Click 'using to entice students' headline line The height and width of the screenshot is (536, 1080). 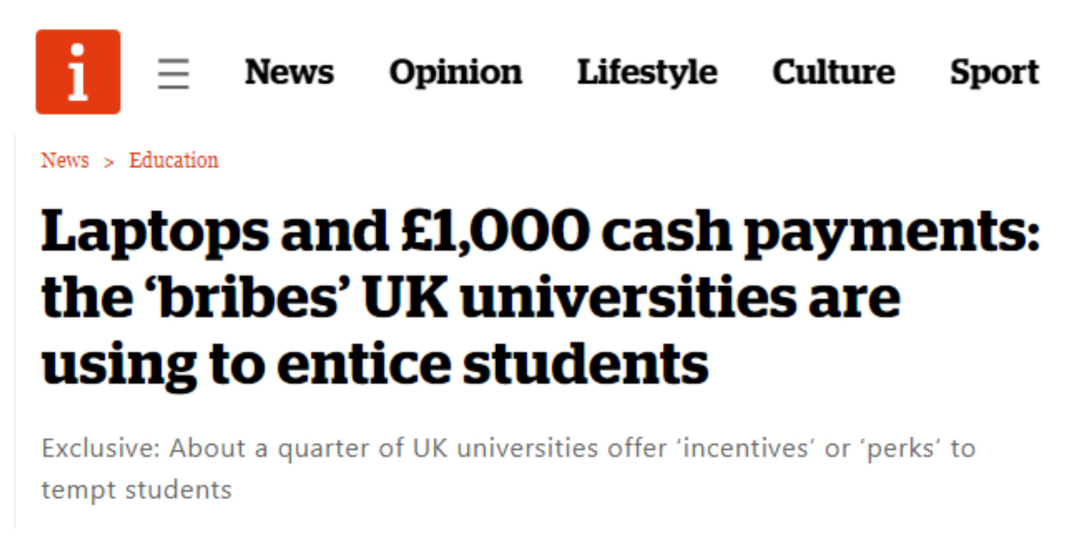(x=375, y=364)
